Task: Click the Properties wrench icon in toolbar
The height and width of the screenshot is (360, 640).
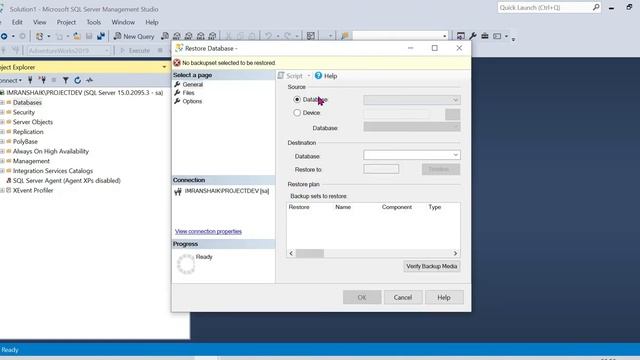Action: [473, 36]
